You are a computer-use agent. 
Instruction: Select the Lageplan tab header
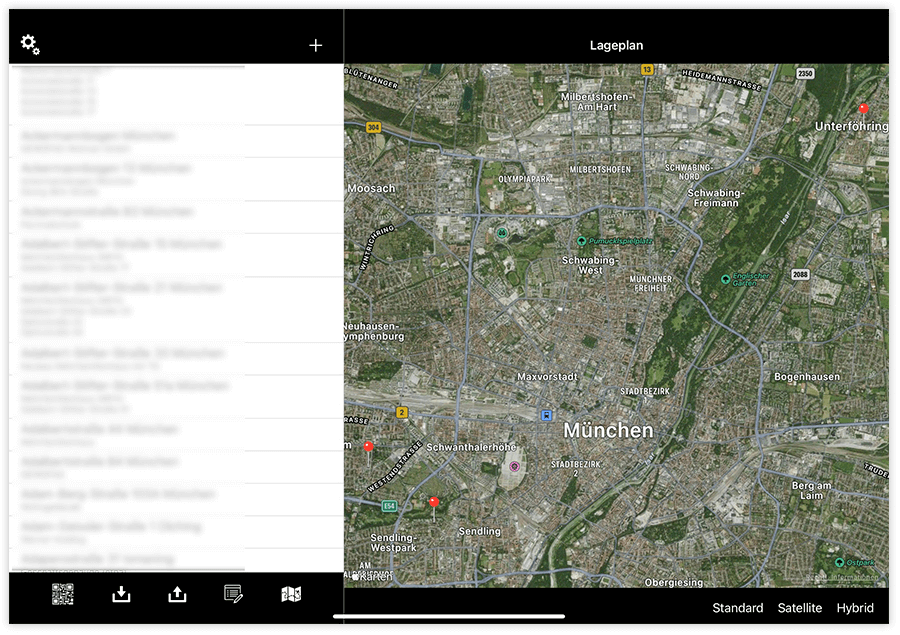616,44
